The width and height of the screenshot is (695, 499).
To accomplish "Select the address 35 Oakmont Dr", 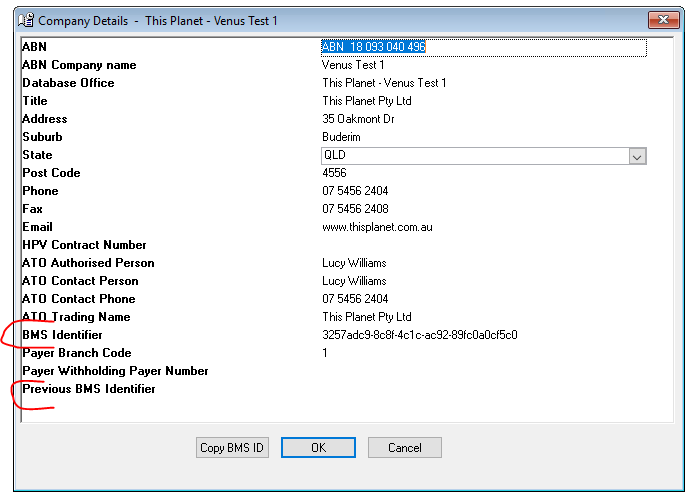I will click(359, 119).
